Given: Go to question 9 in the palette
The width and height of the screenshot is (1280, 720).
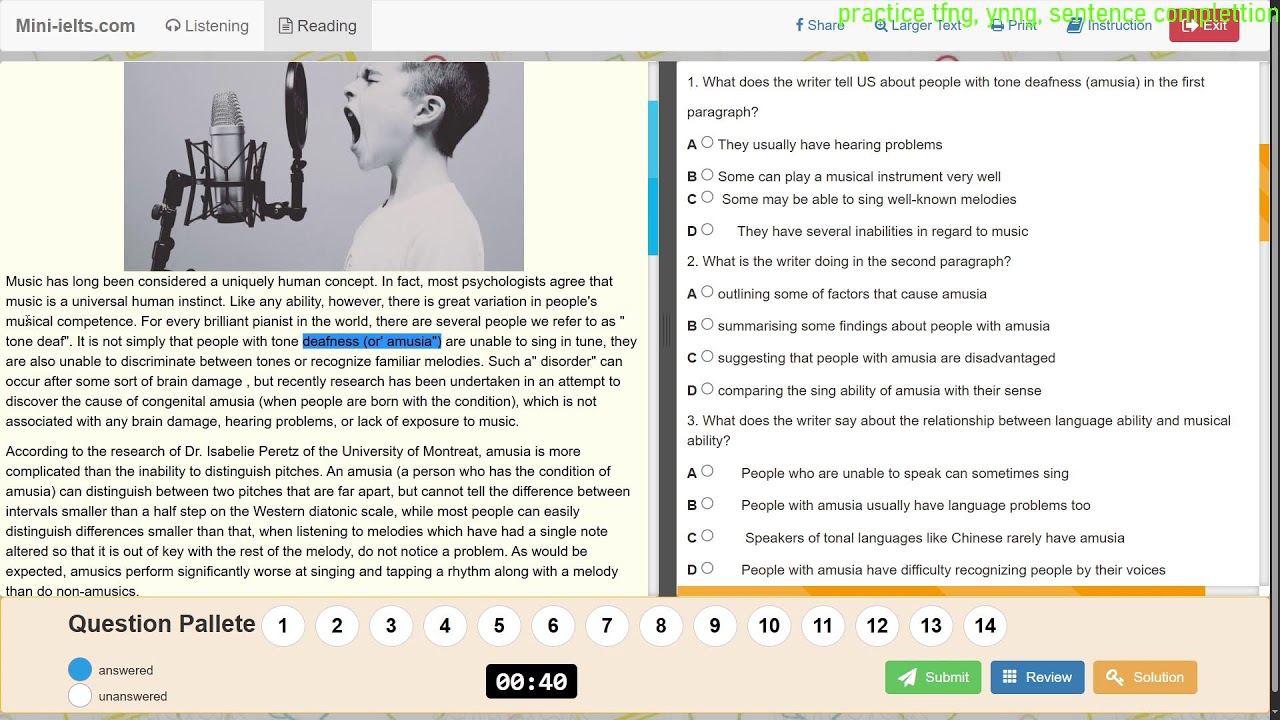Looking at the screenshot, I should click(x=715, y=626).
